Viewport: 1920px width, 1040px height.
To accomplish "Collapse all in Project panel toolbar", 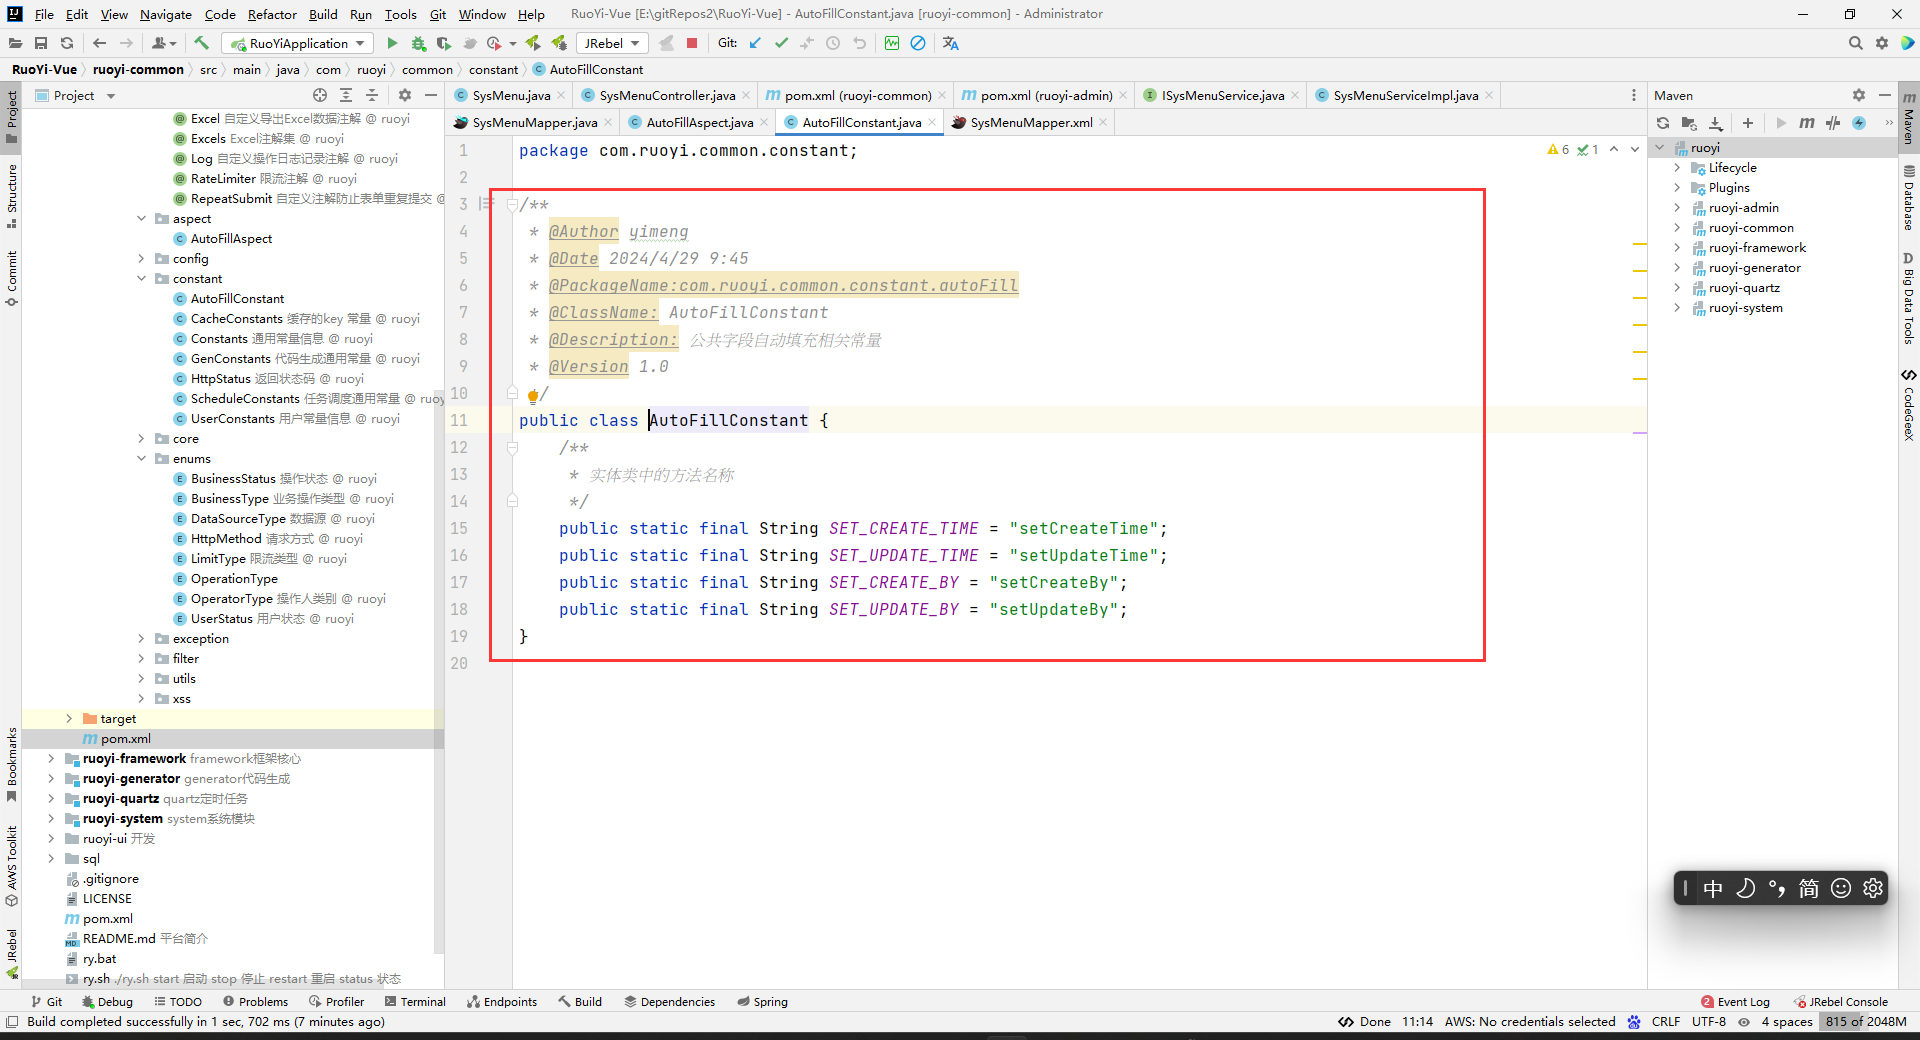I will (x=372, y=95).
